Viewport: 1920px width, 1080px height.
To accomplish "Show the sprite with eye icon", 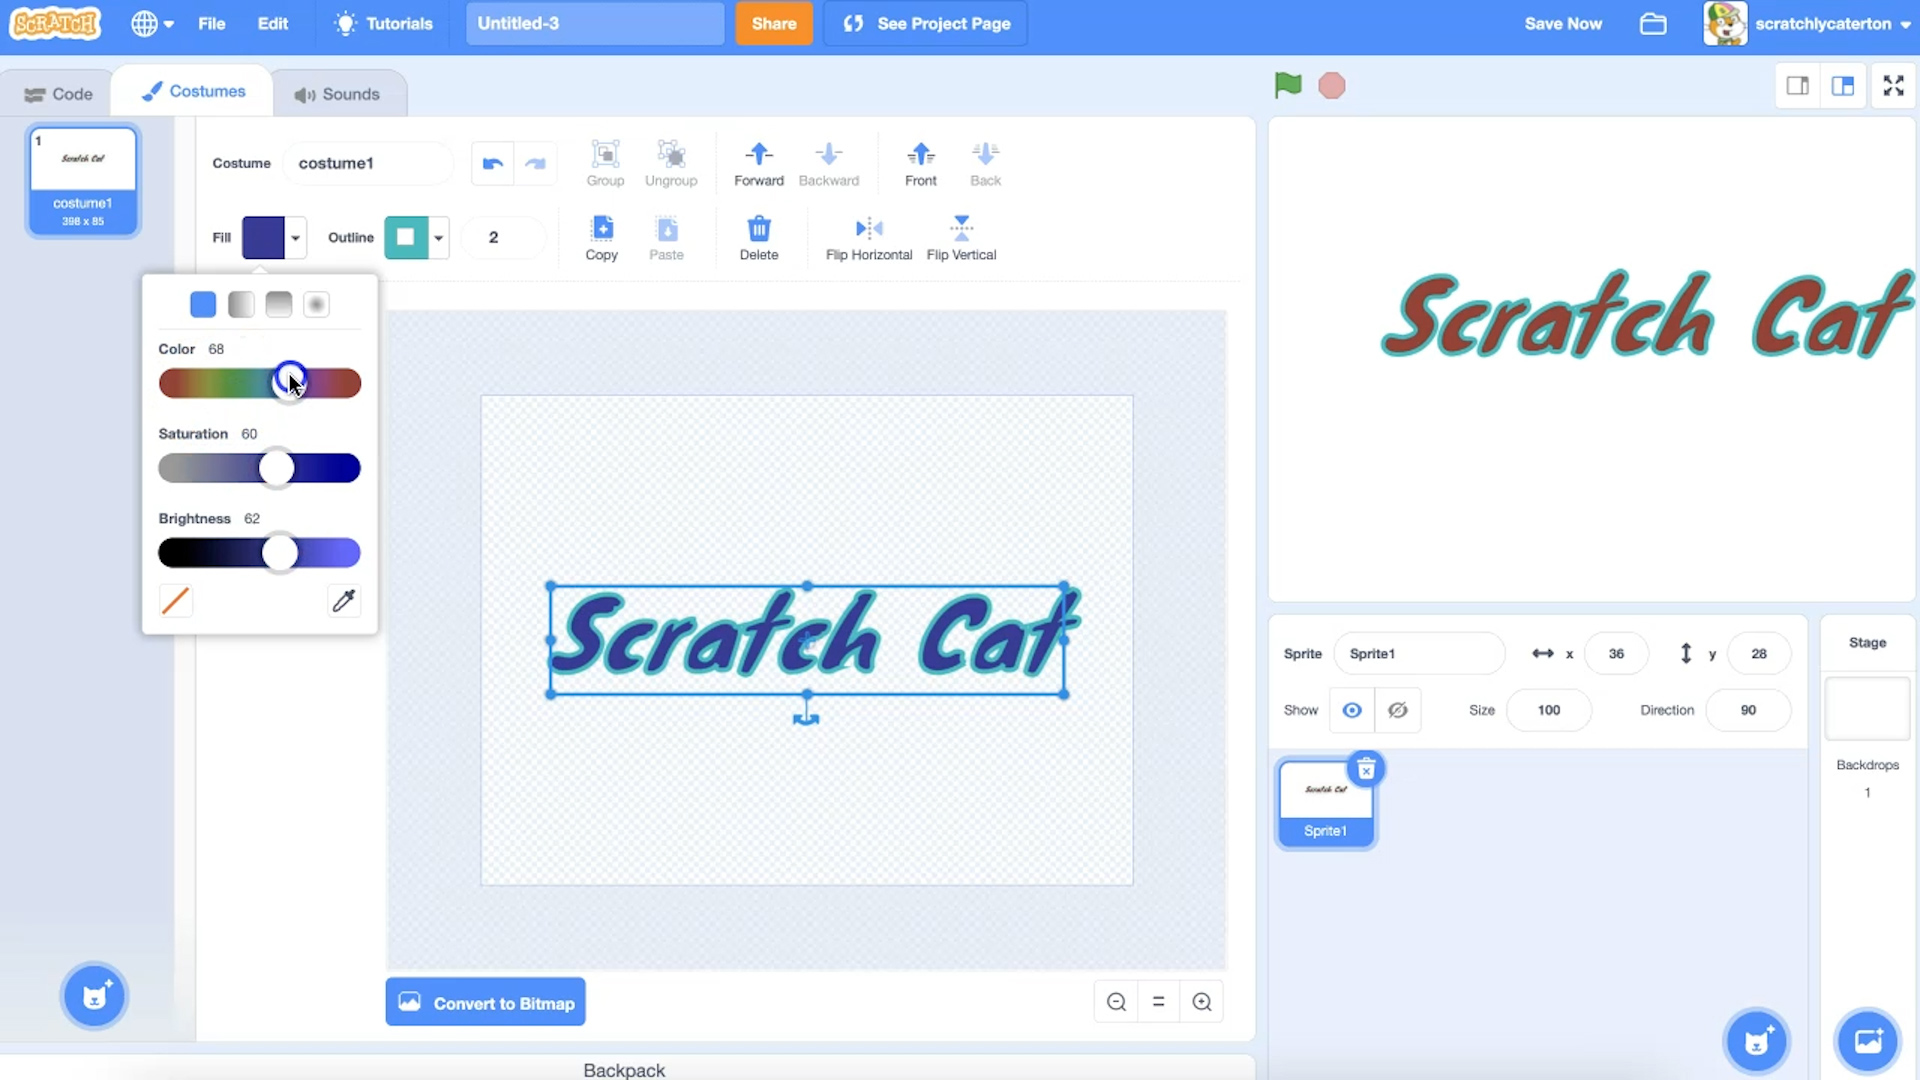I will point(1352,710).
